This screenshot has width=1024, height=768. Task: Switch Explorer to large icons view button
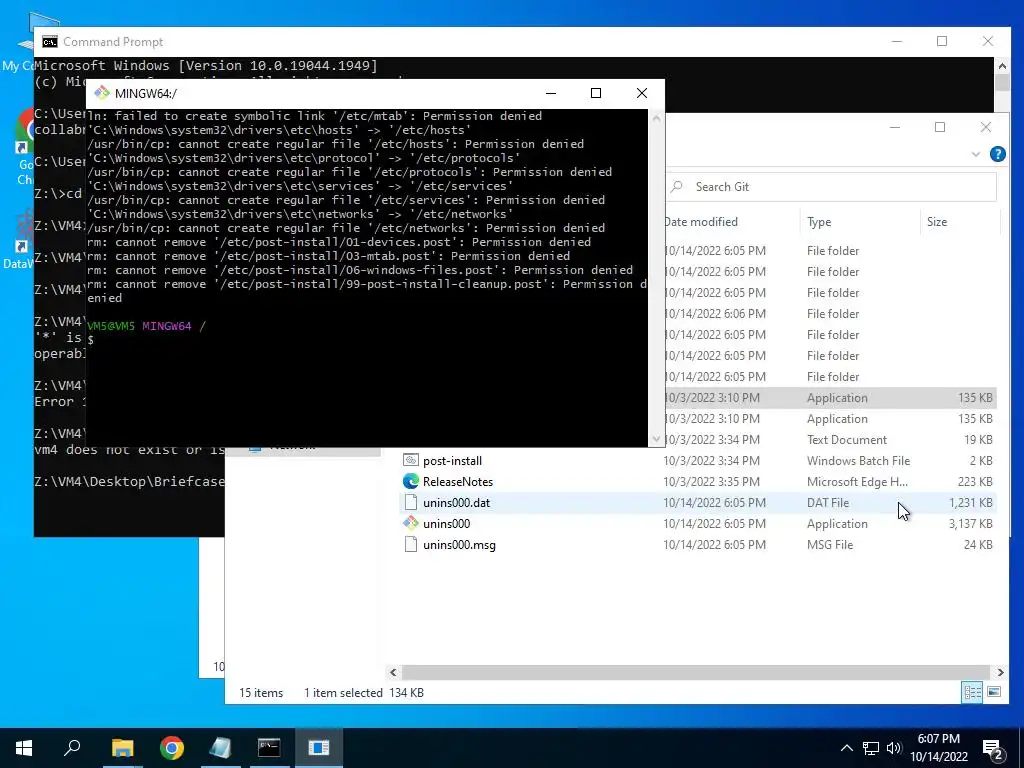tap(994, 692)
